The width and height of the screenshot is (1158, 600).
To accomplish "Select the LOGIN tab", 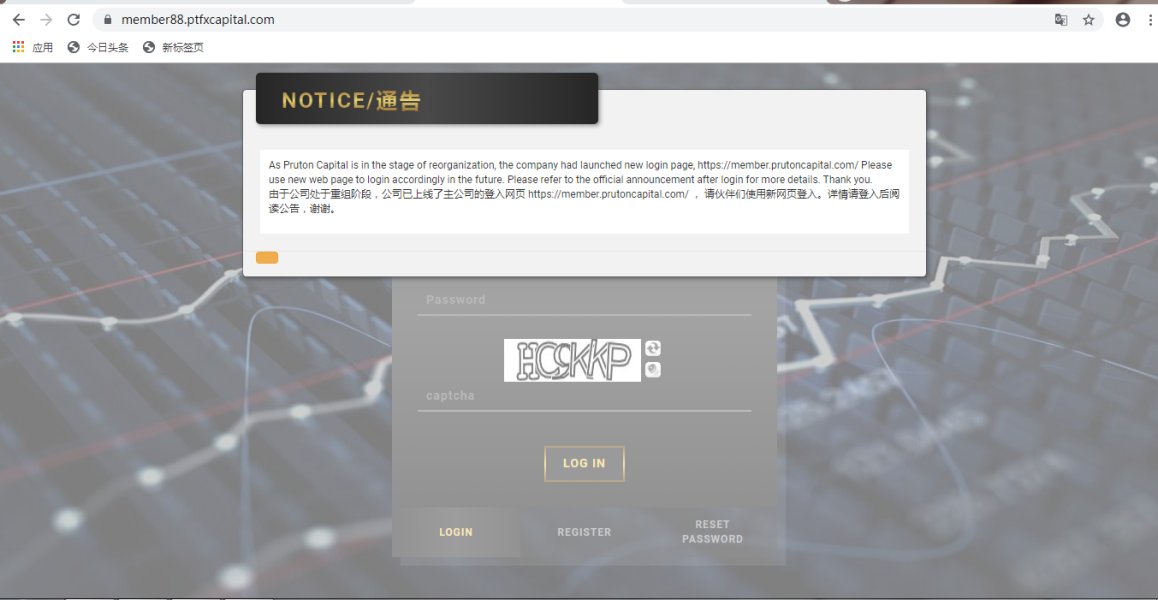I will 456,532.
